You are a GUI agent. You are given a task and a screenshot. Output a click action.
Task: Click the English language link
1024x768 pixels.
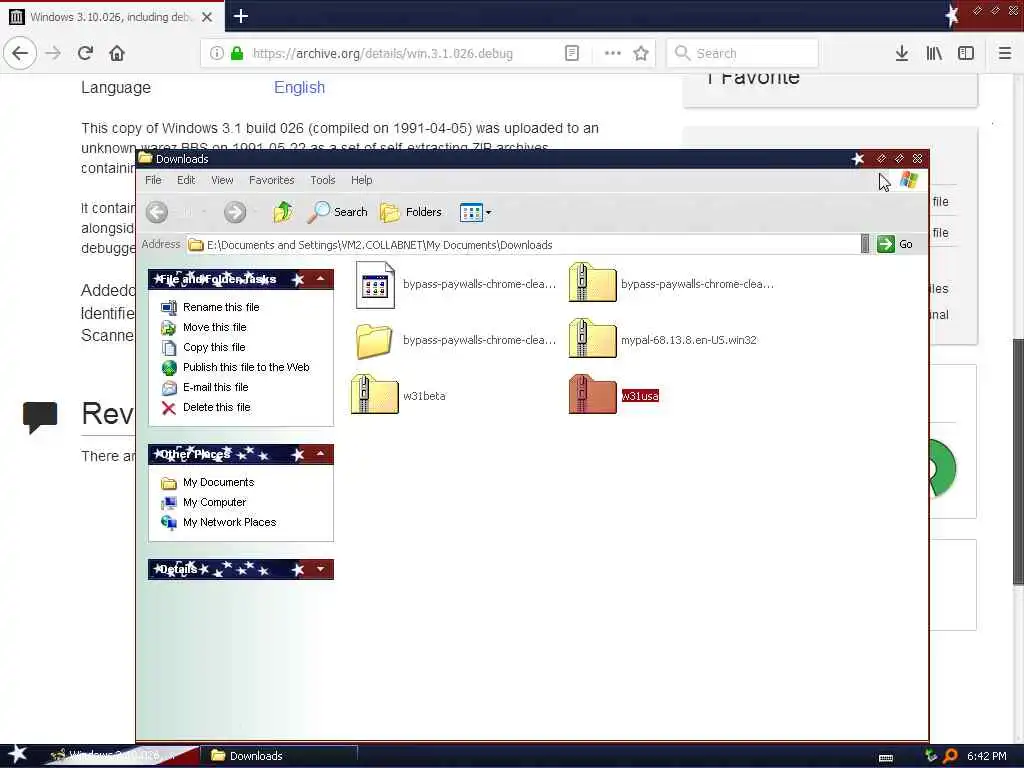299,88
